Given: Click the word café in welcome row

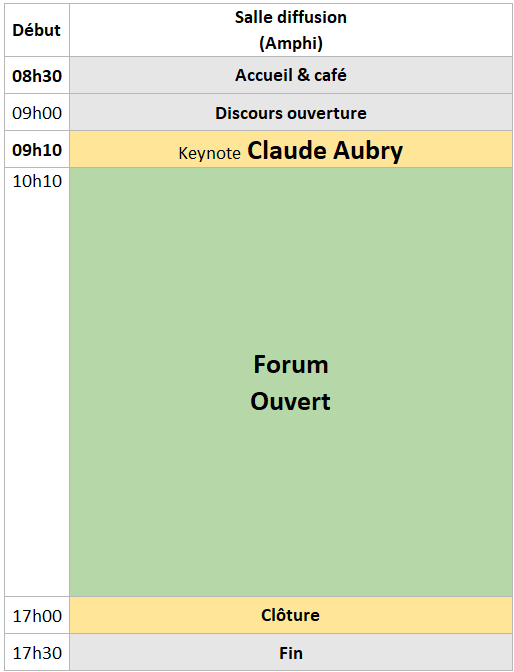Looking at the screenshot, I should (330, 75).
